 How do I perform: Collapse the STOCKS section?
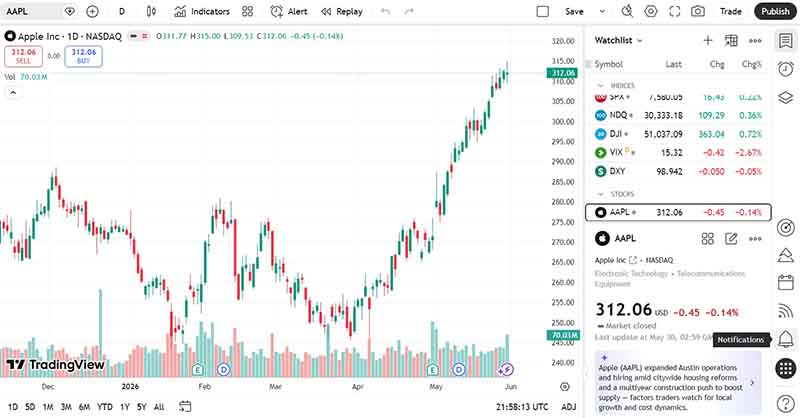tap(601, 194)
